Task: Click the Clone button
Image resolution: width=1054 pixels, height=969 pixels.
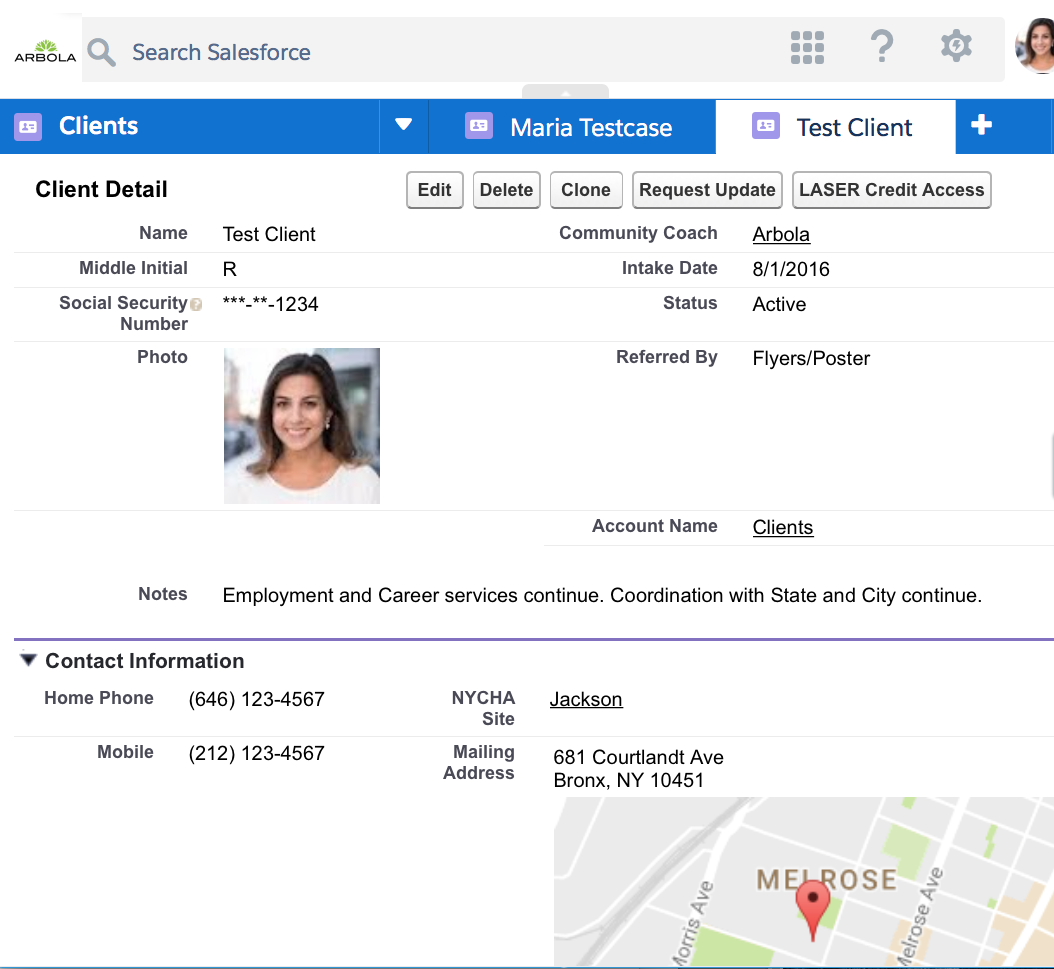Action: 585,190
